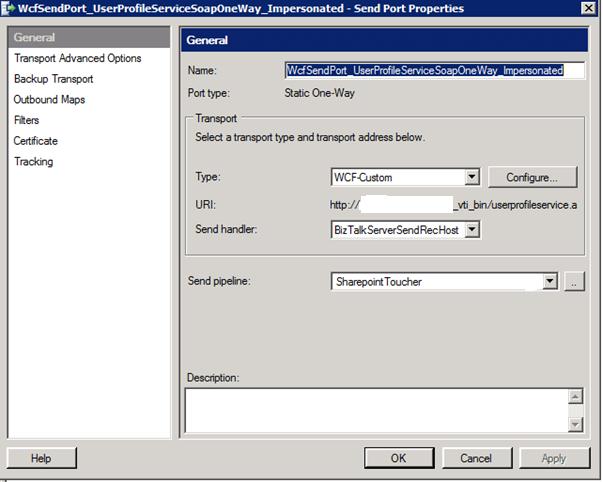This screenshot has width=603, height=482.
Task: Click the Description scrollbar up arrow
Action: (575, 397)
